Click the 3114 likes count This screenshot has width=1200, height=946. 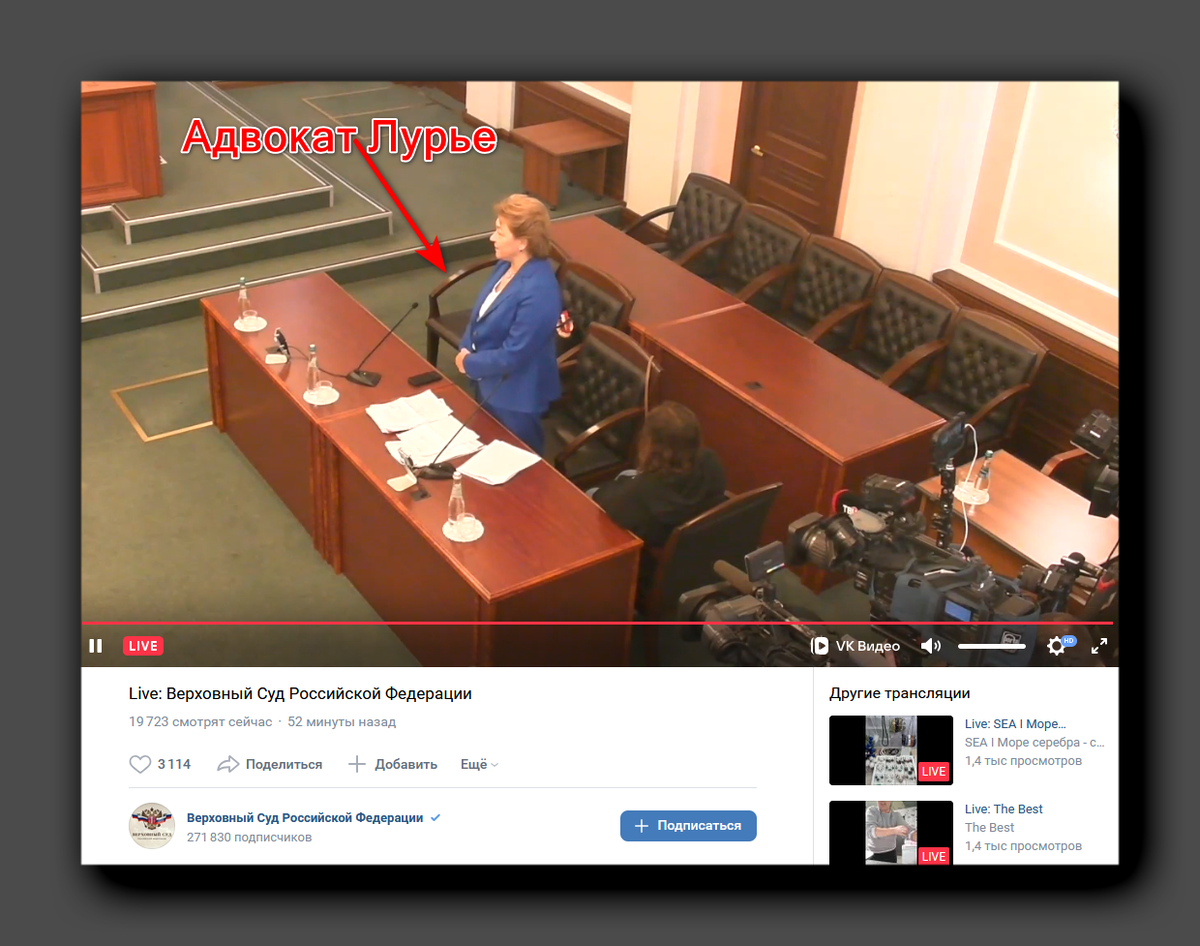tap(174, 764)
